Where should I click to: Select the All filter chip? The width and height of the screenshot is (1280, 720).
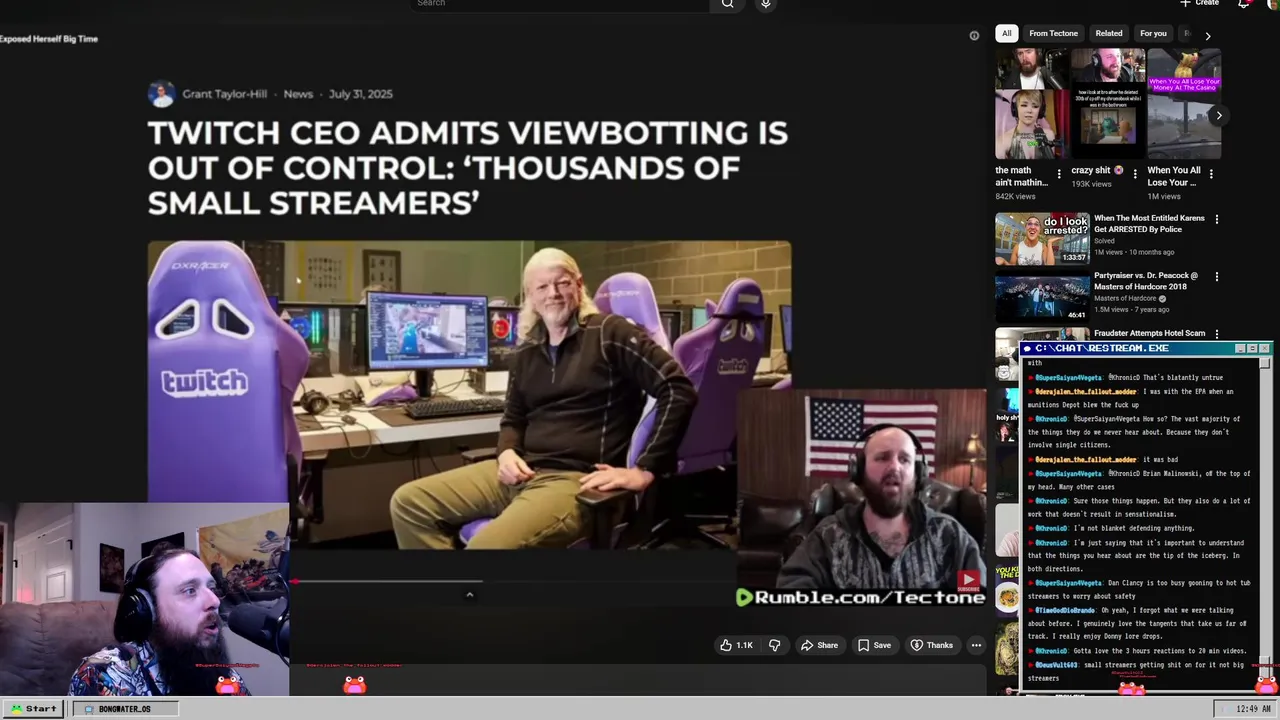tap(1007, 33)
